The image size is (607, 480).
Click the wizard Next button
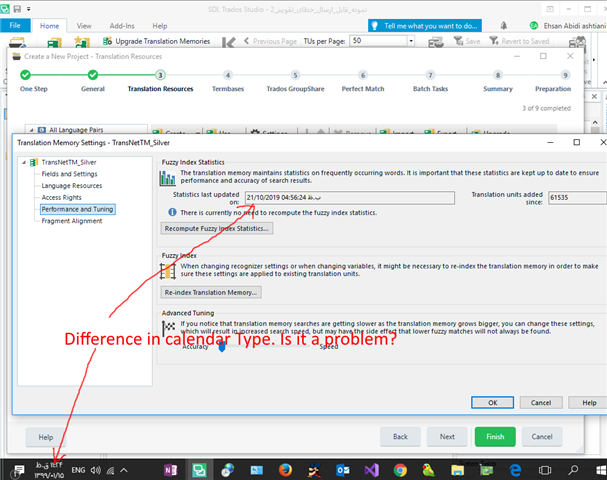pyautogui.click(x=447, y=437)
